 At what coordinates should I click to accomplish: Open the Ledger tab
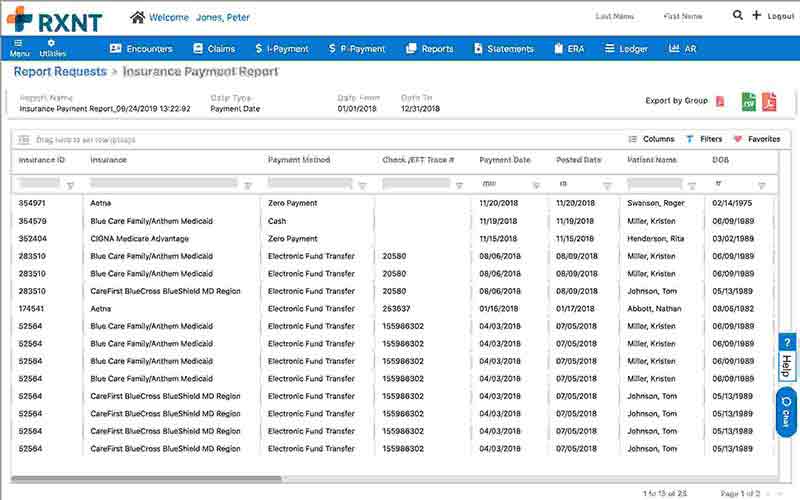626,48
